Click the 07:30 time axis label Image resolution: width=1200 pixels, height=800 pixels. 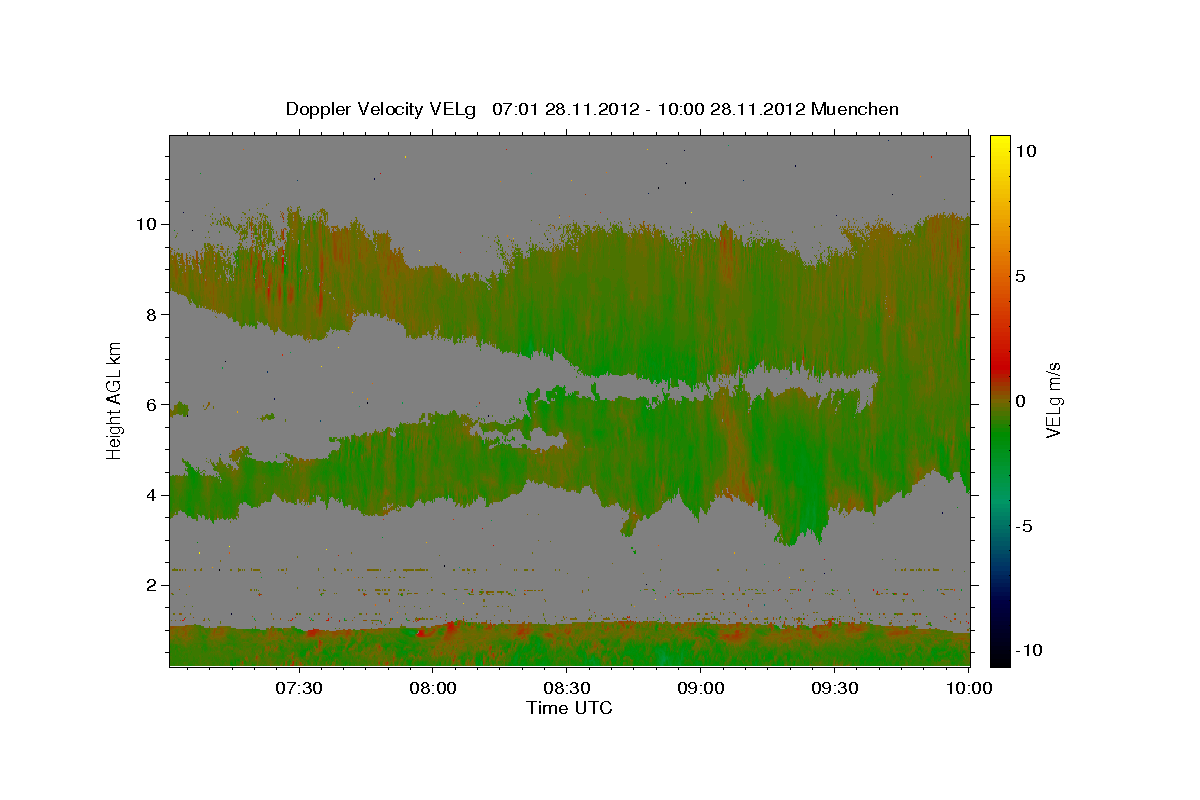click(x=298, y=688)
